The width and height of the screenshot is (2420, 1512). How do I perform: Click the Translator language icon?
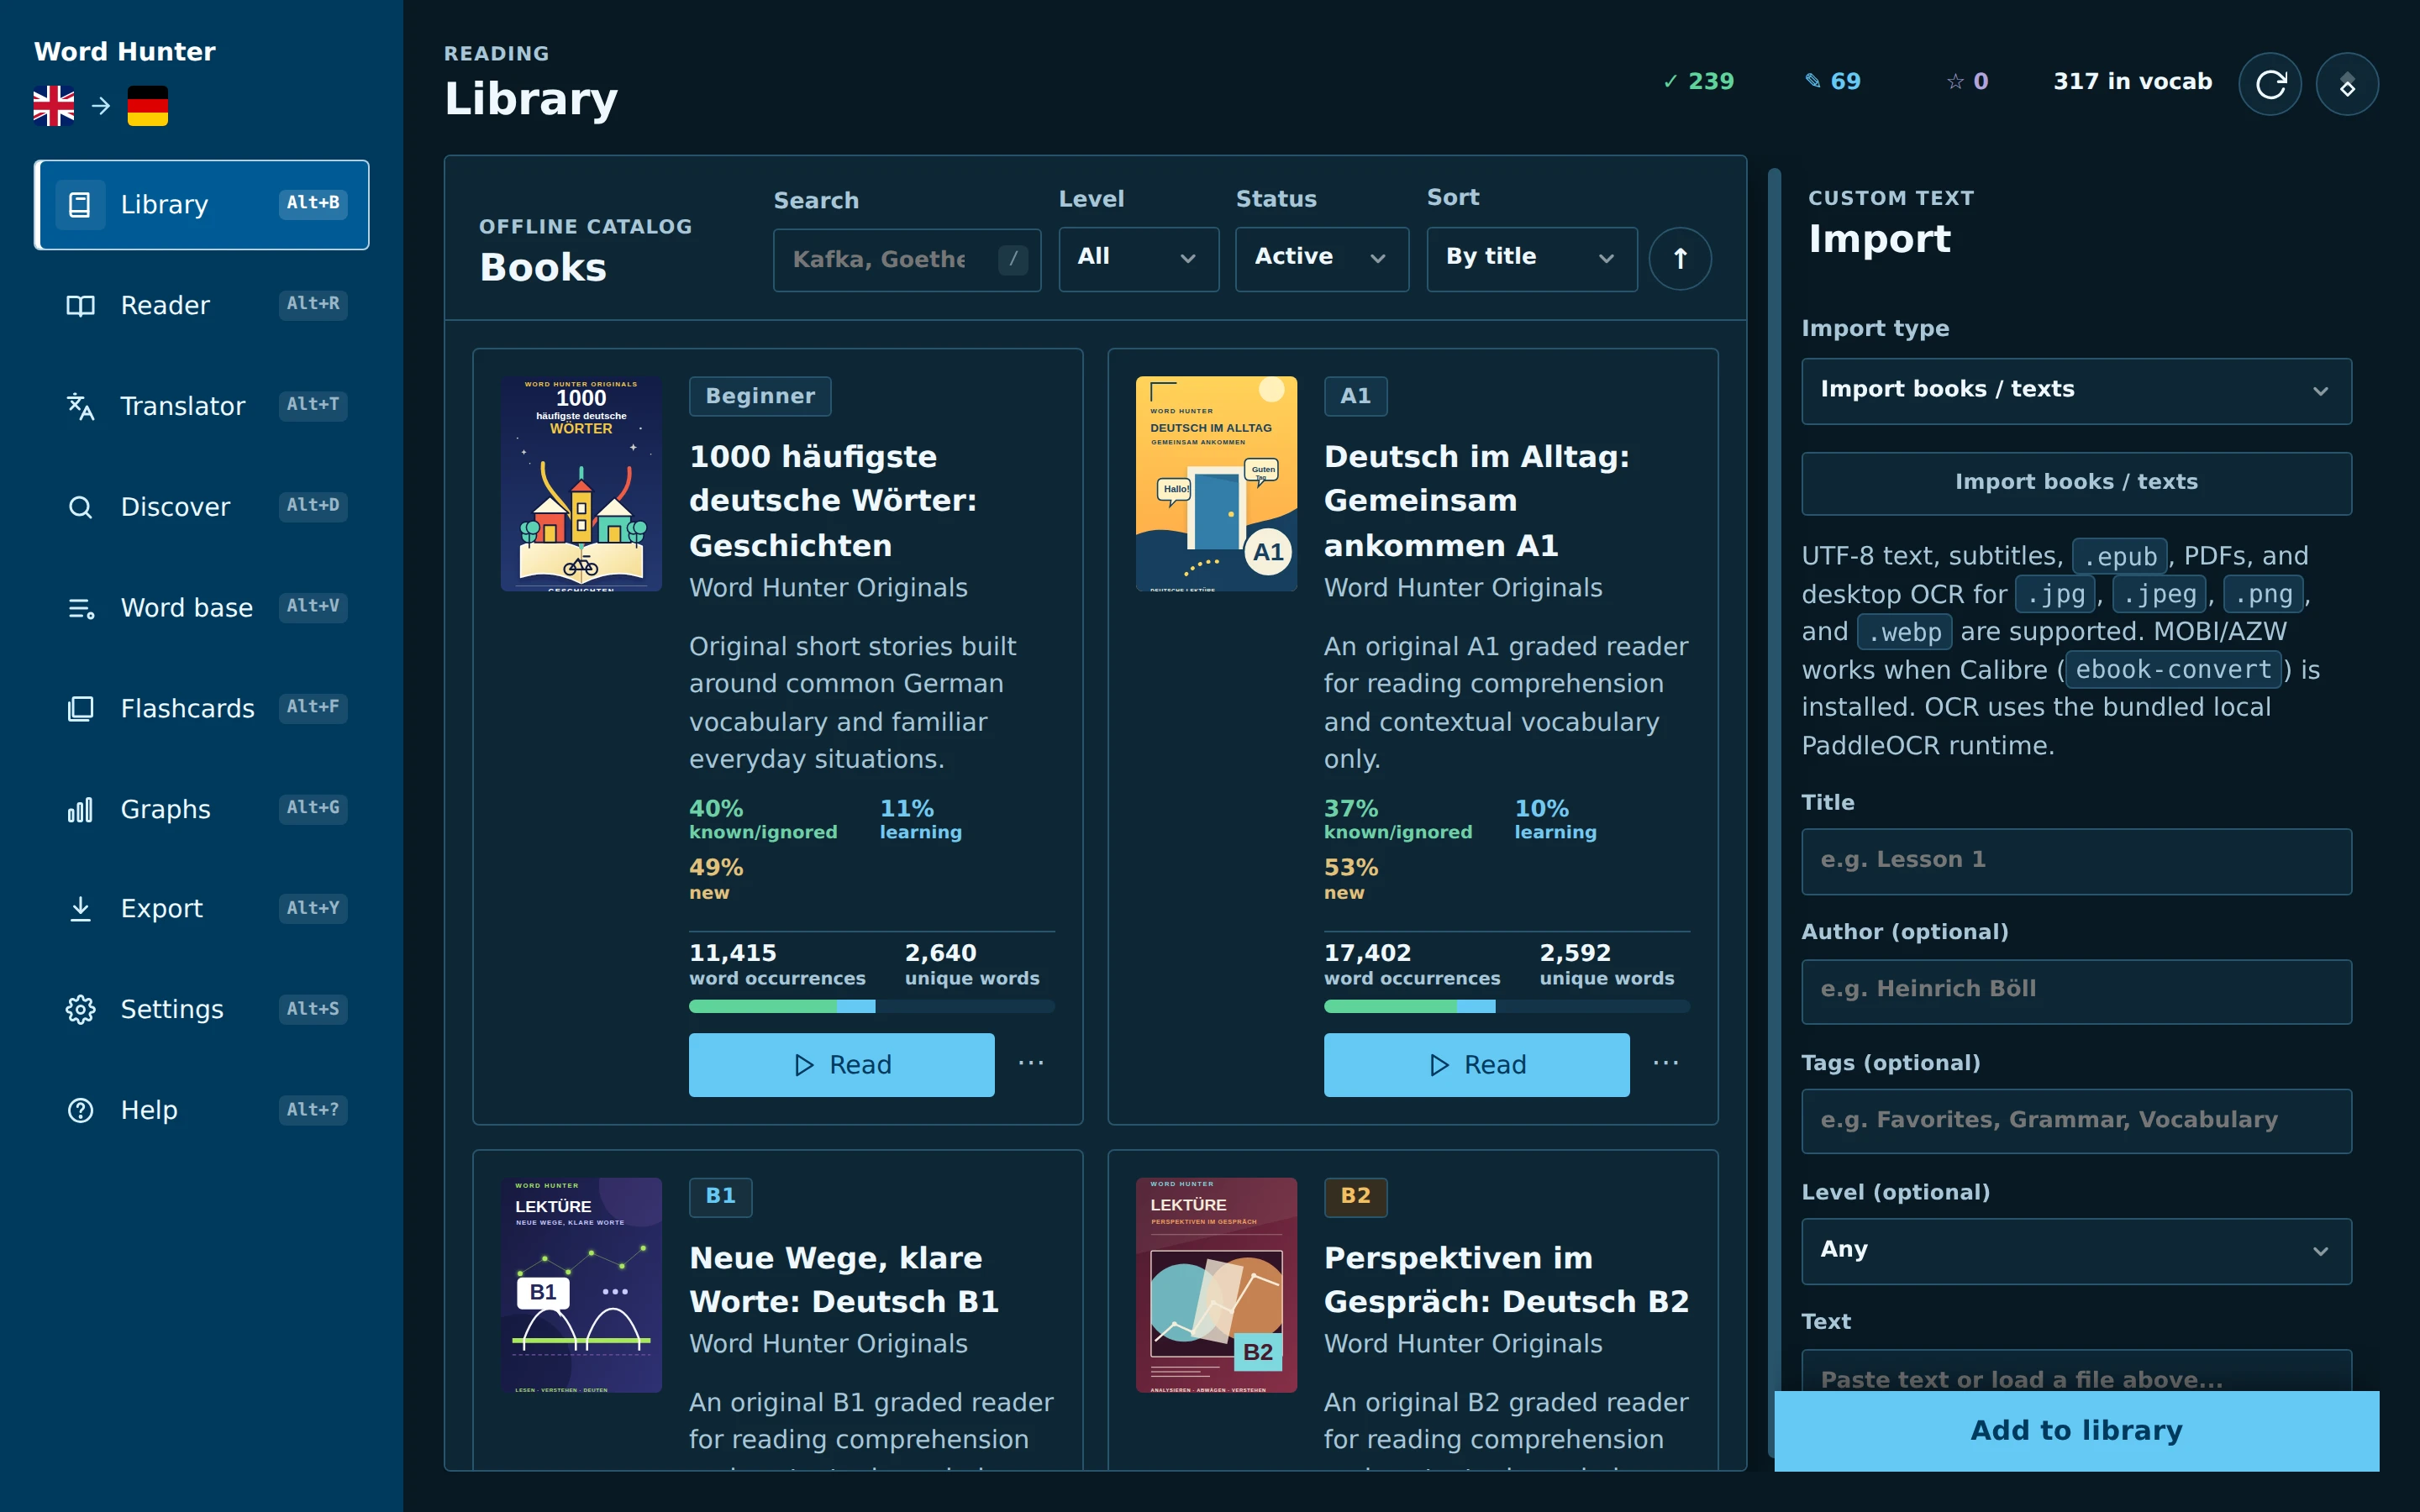80,406
